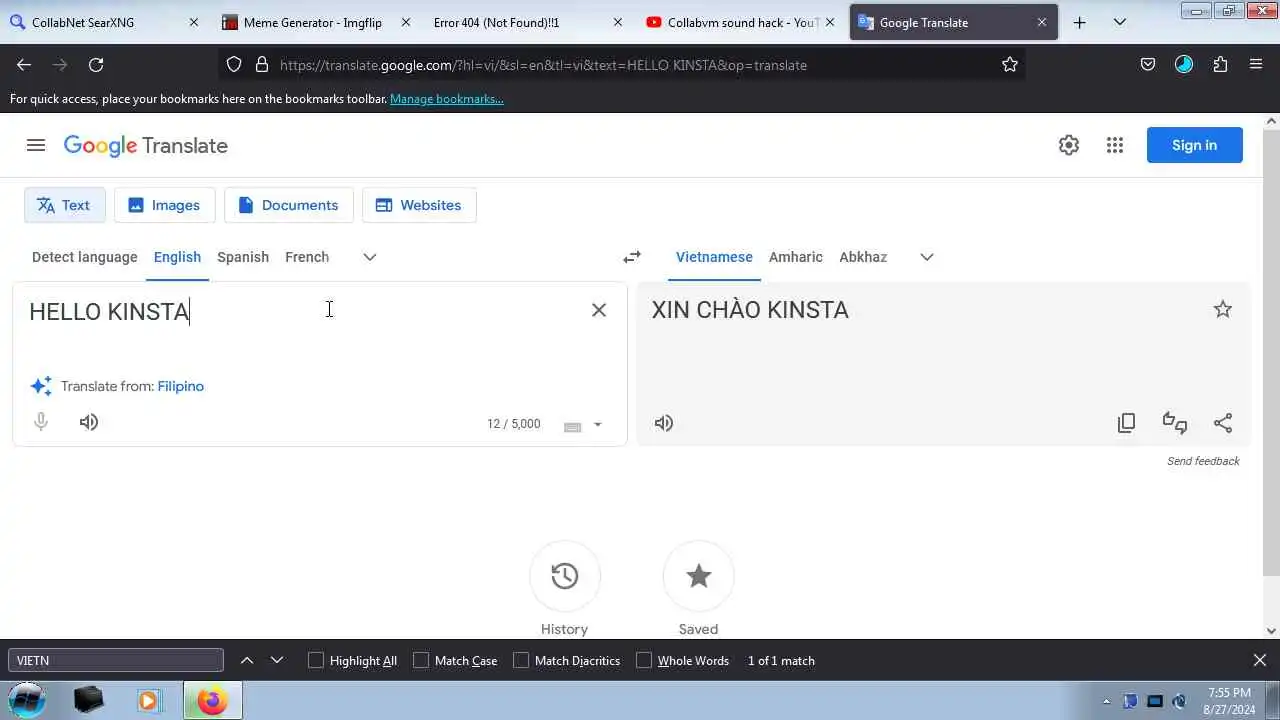Enable Match Diacritics checkbox
Screen dimensions: 1280x720
[521, 660]
